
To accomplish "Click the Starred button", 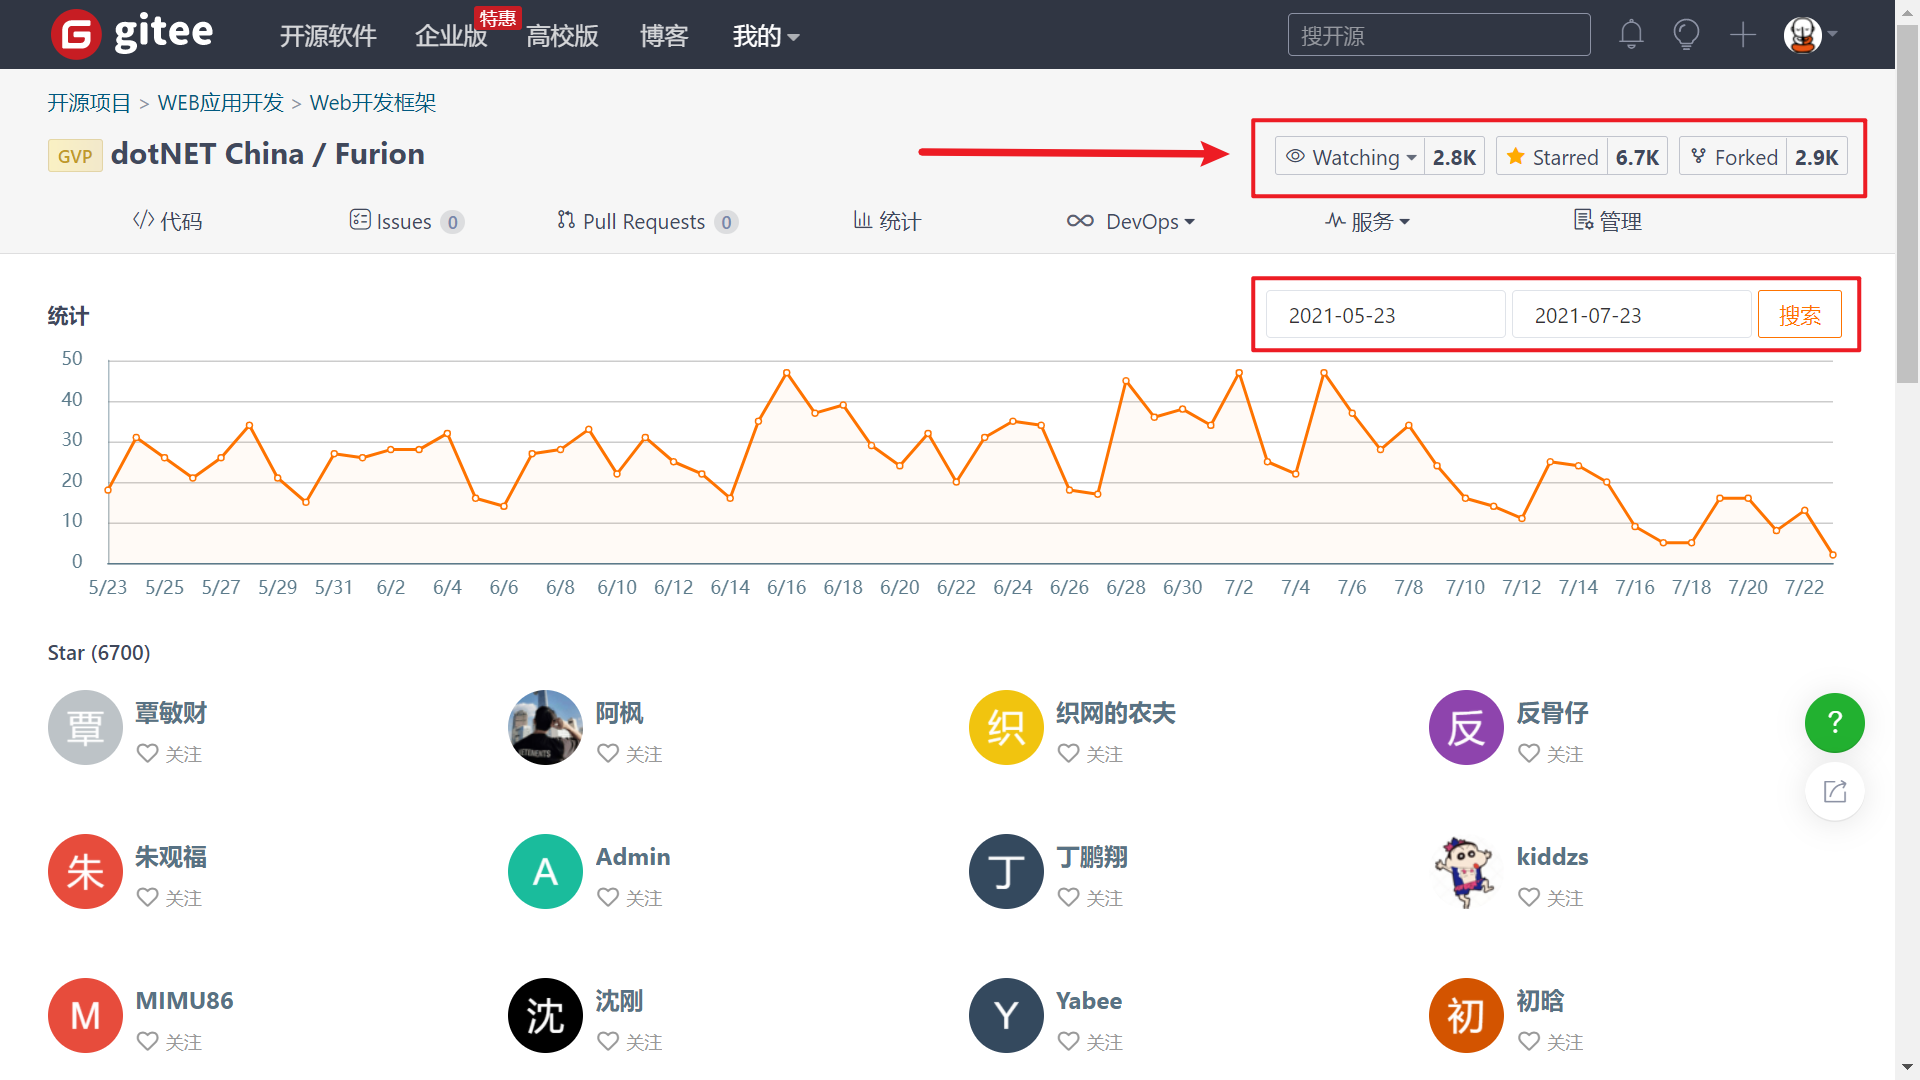I will click(x=1552, y=157).
